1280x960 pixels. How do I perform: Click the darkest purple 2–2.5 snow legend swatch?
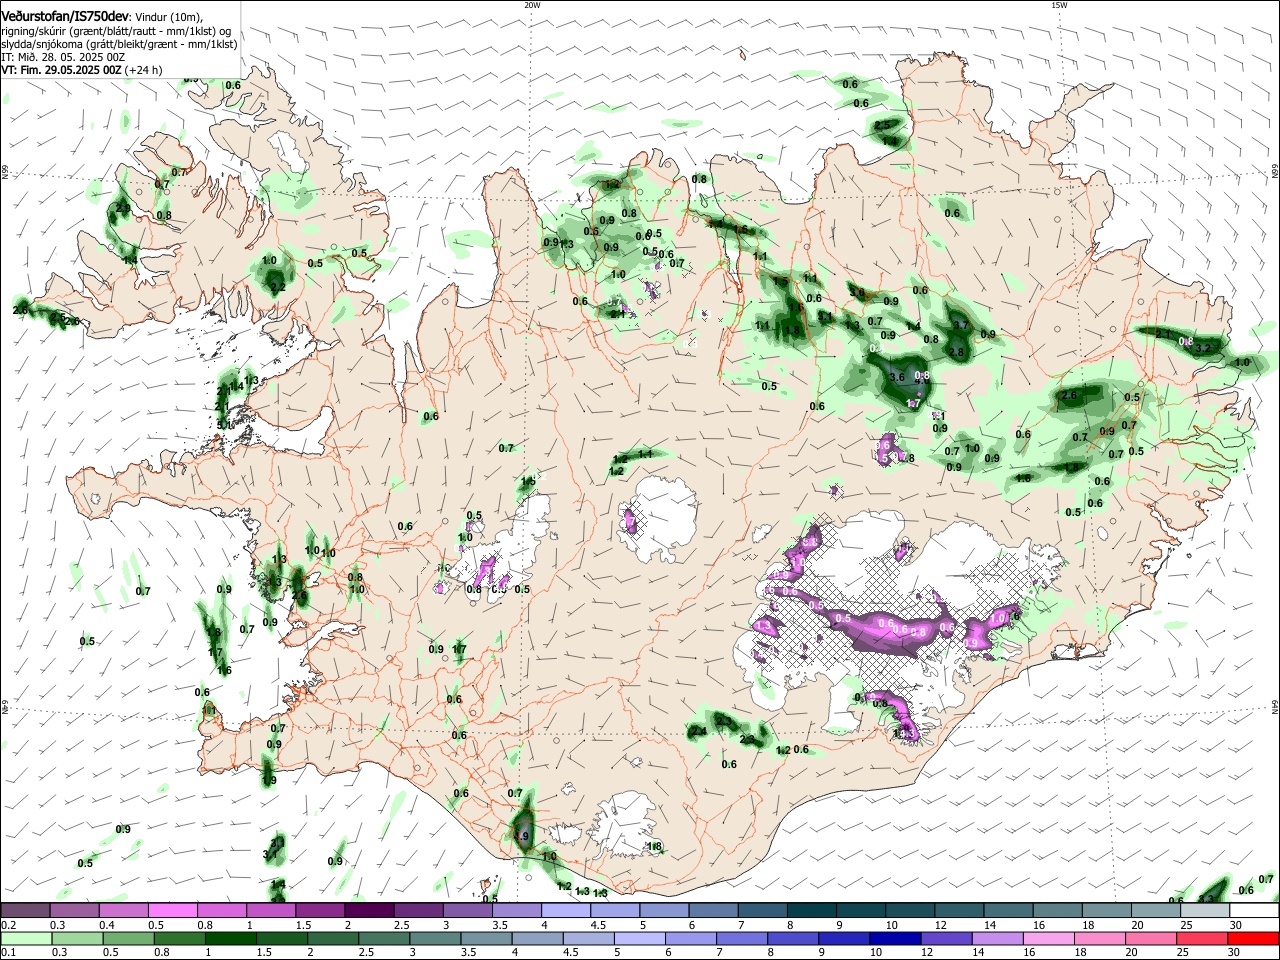click(369, 911)
